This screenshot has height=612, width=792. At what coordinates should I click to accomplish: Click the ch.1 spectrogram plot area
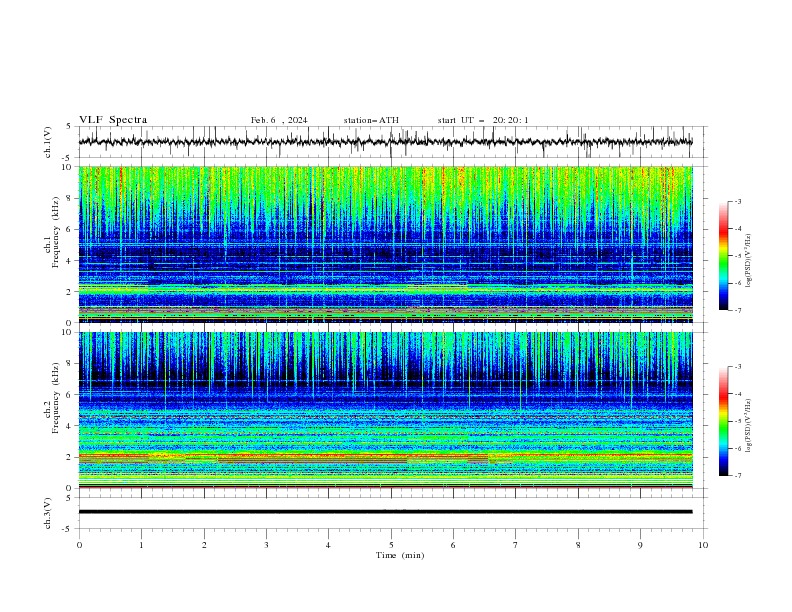tap(385, 244)
